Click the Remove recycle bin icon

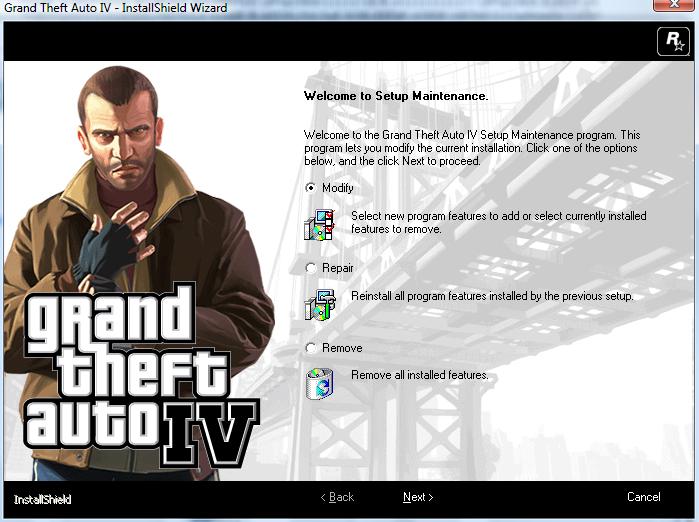(319, 382)
